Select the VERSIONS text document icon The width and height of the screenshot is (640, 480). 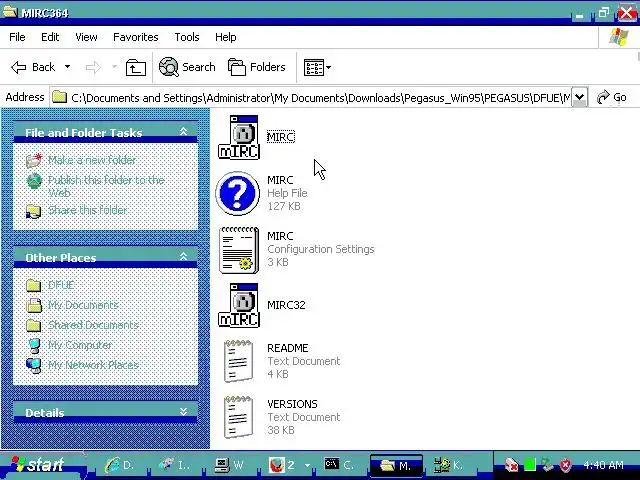point(238,417)
